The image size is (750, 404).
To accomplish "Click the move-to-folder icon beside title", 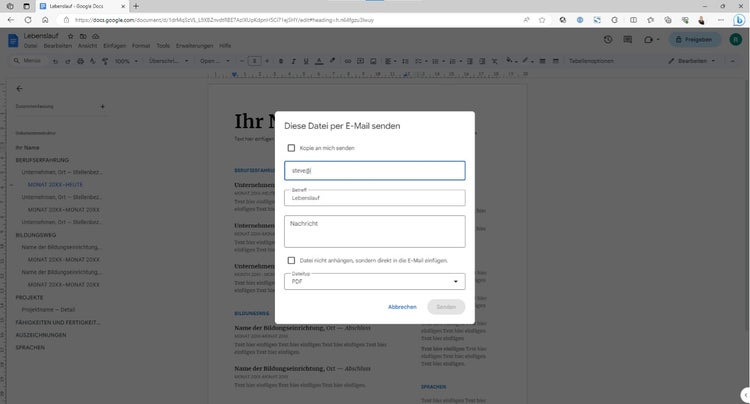I will pyautogui.click(x=83, y=36).
